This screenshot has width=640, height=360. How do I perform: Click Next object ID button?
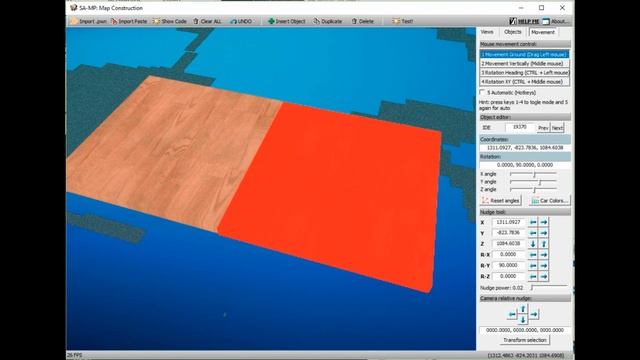tap(557, 128)
